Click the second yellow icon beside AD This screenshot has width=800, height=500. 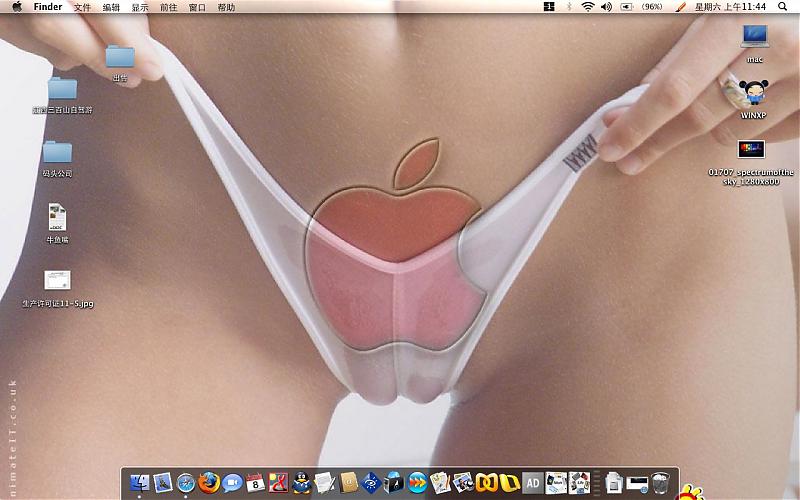(510, 483)
